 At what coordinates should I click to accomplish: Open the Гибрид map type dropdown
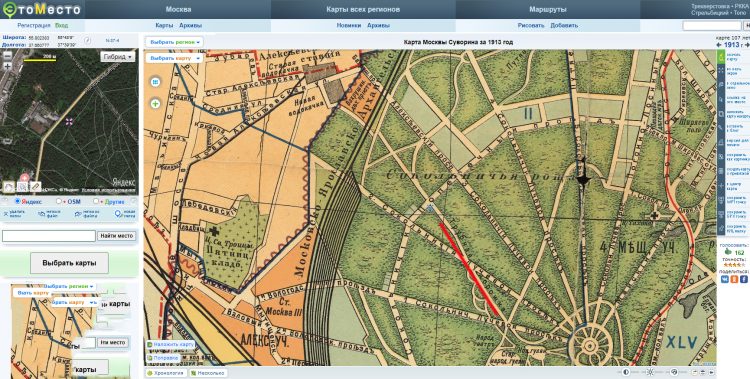[x=118, y=57]
